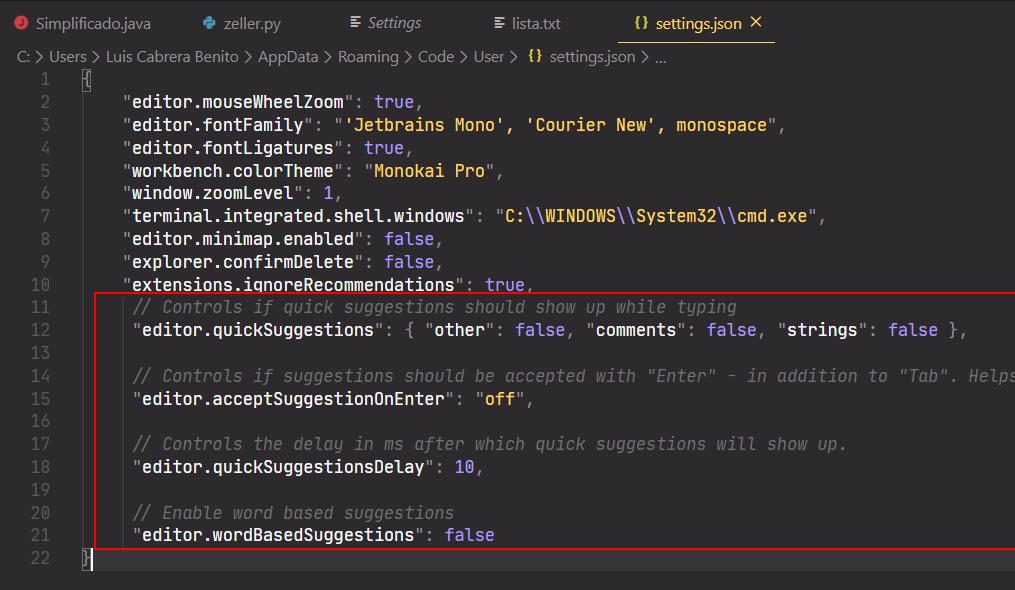1015x590 pixels.
Task: Click the JSON braces icon in the breadcrumb
Action: click(x=535, y=57)
